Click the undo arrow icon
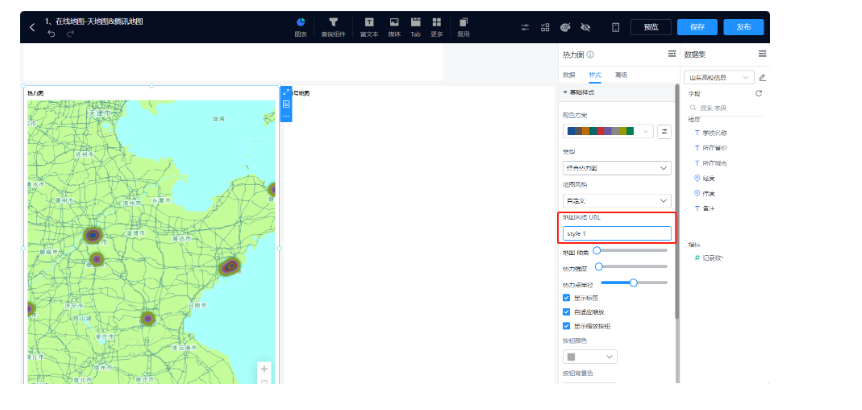 (51, 34)
